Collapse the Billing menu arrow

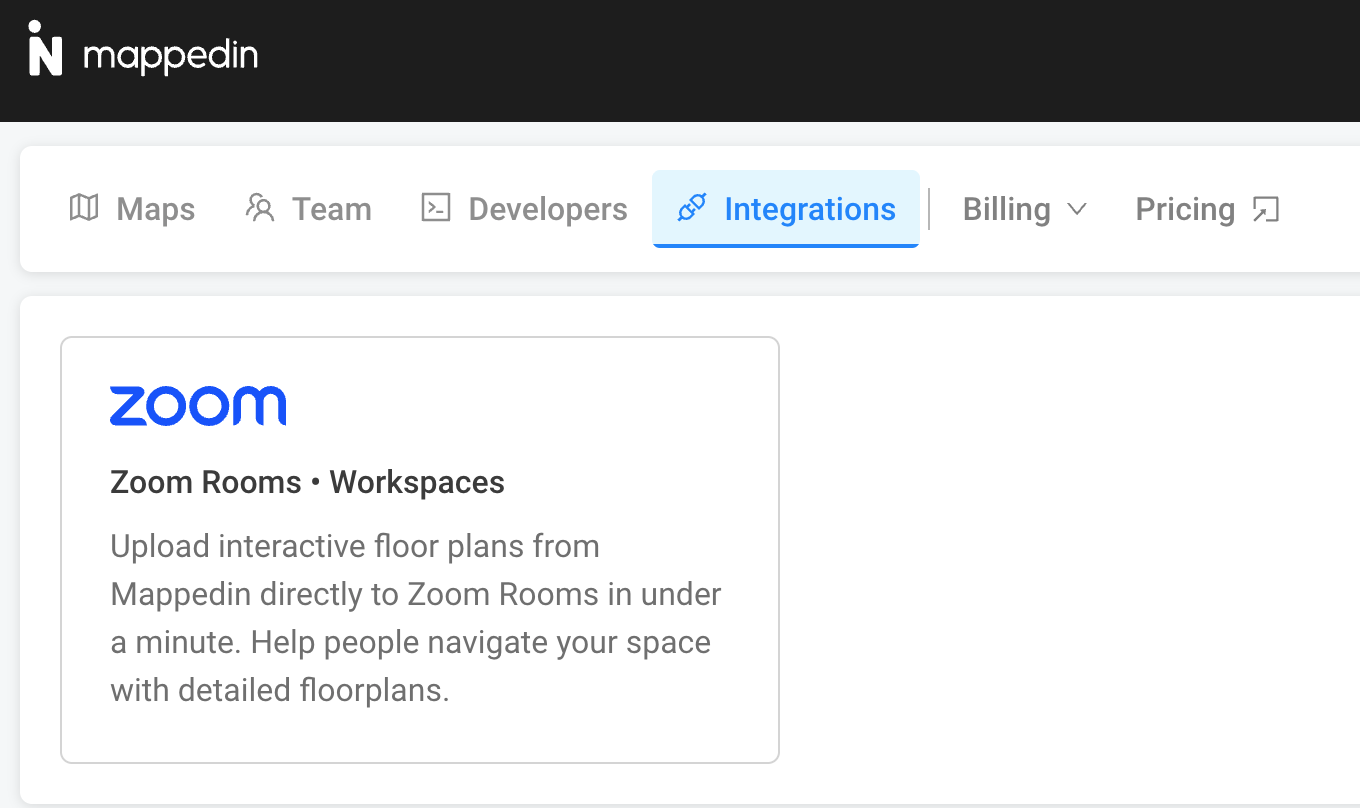coord(1078,210)
